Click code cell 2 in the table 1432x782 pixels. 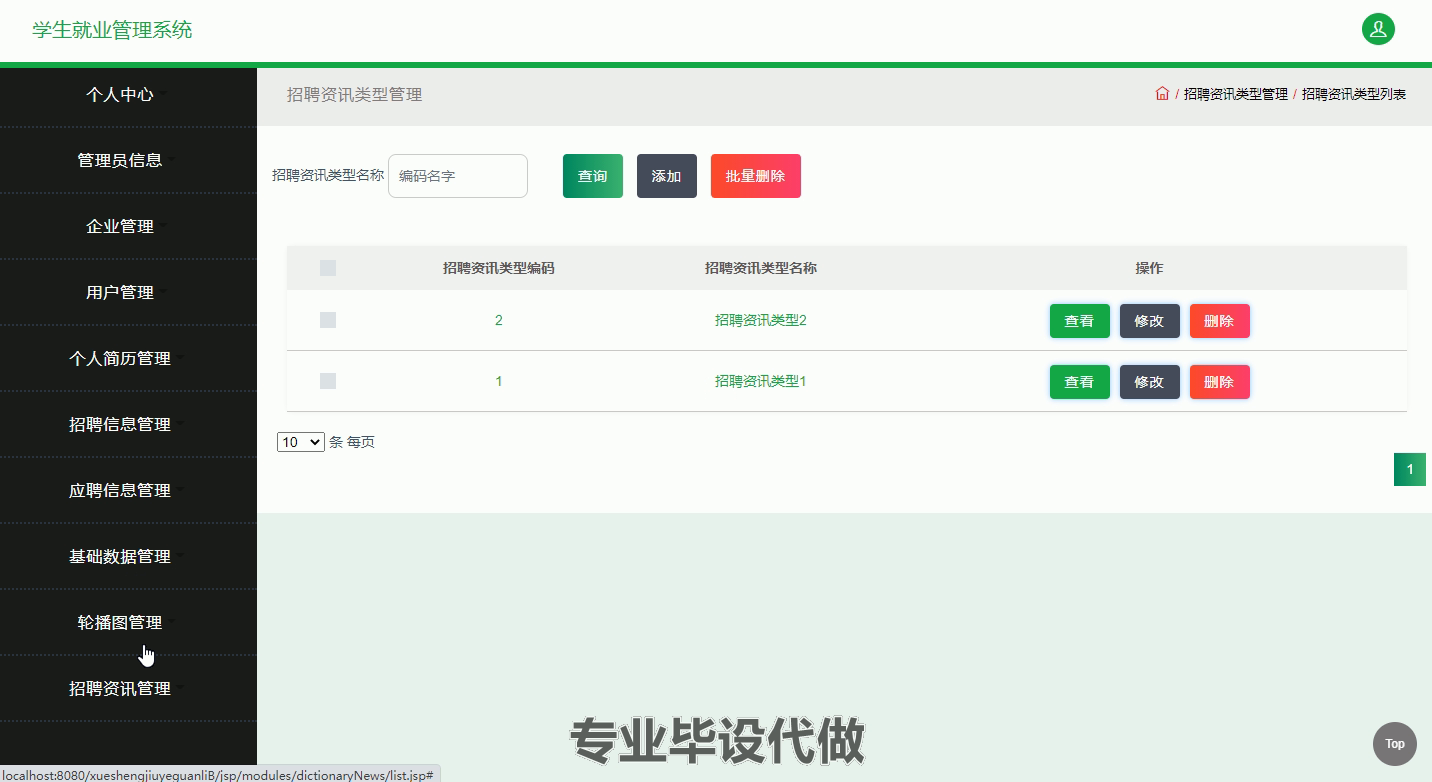[x=499, y=320]
